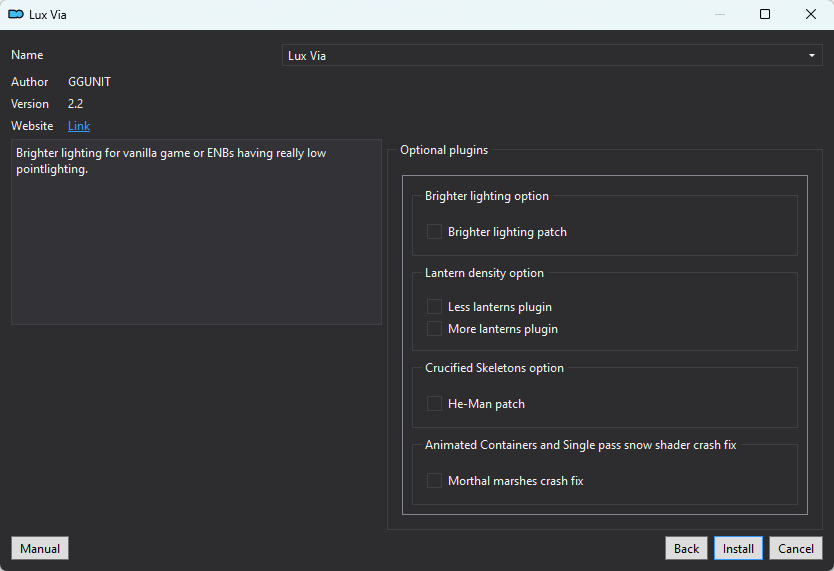Check the More lanterns plugin box
The width and height of the screenshot is (834, 571).
click(434, 329)
